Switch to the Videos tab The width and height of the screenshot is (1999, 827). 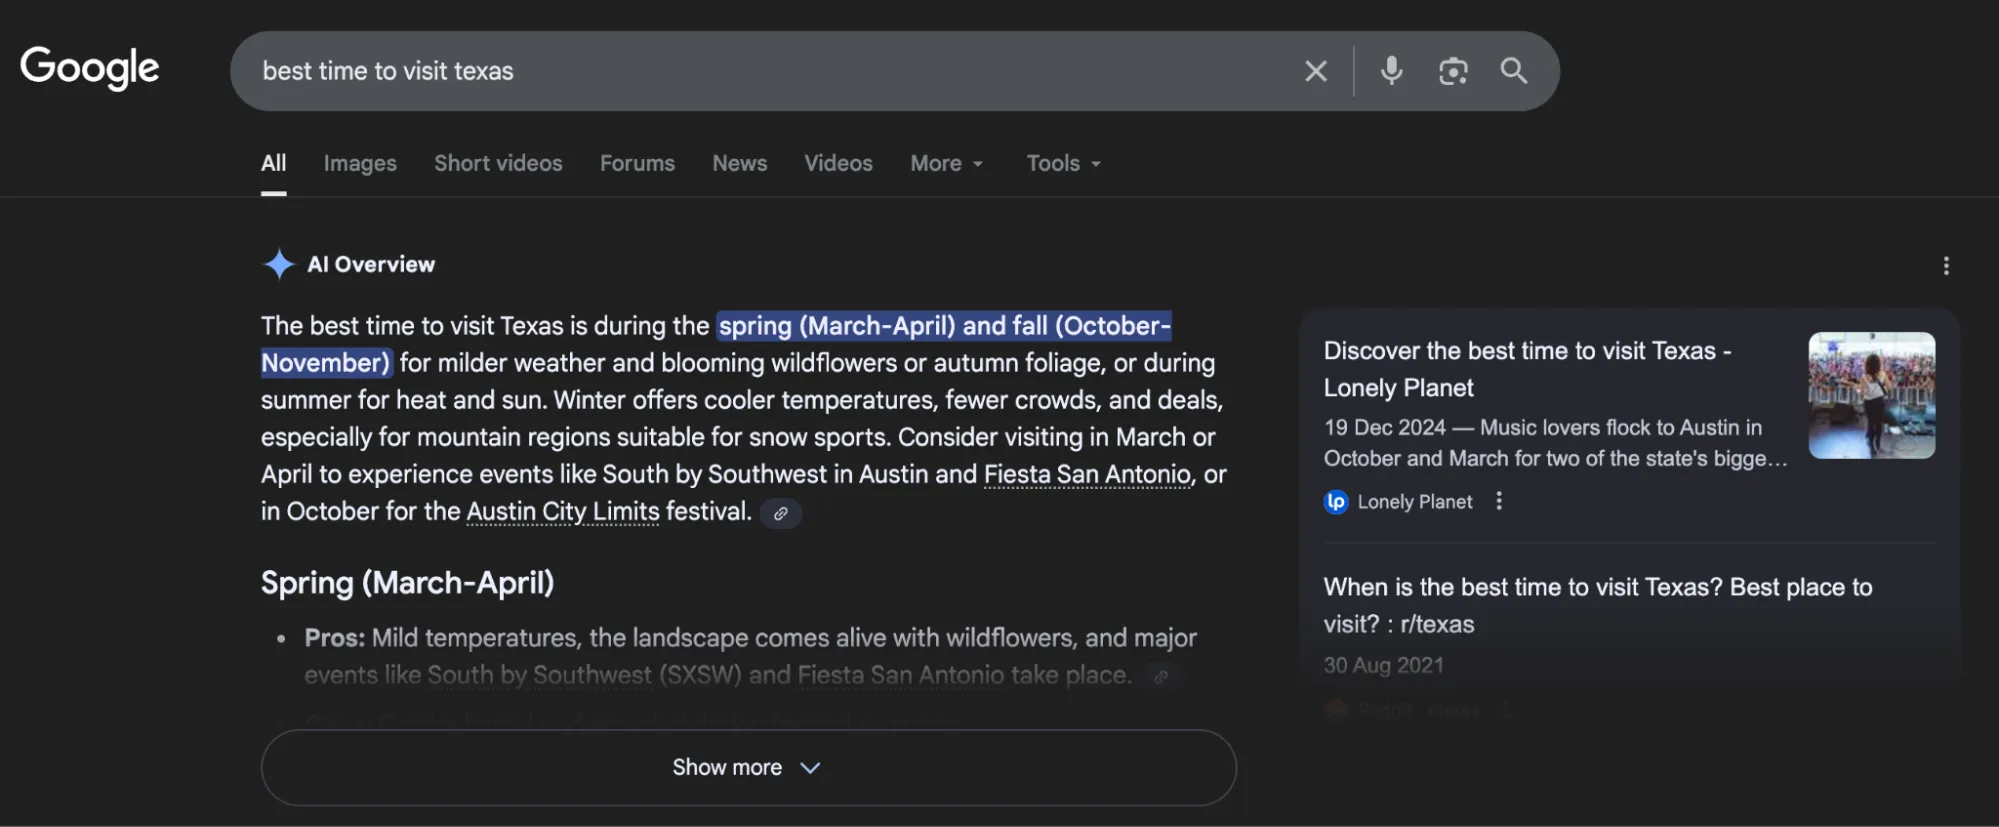tap(838, 163)
